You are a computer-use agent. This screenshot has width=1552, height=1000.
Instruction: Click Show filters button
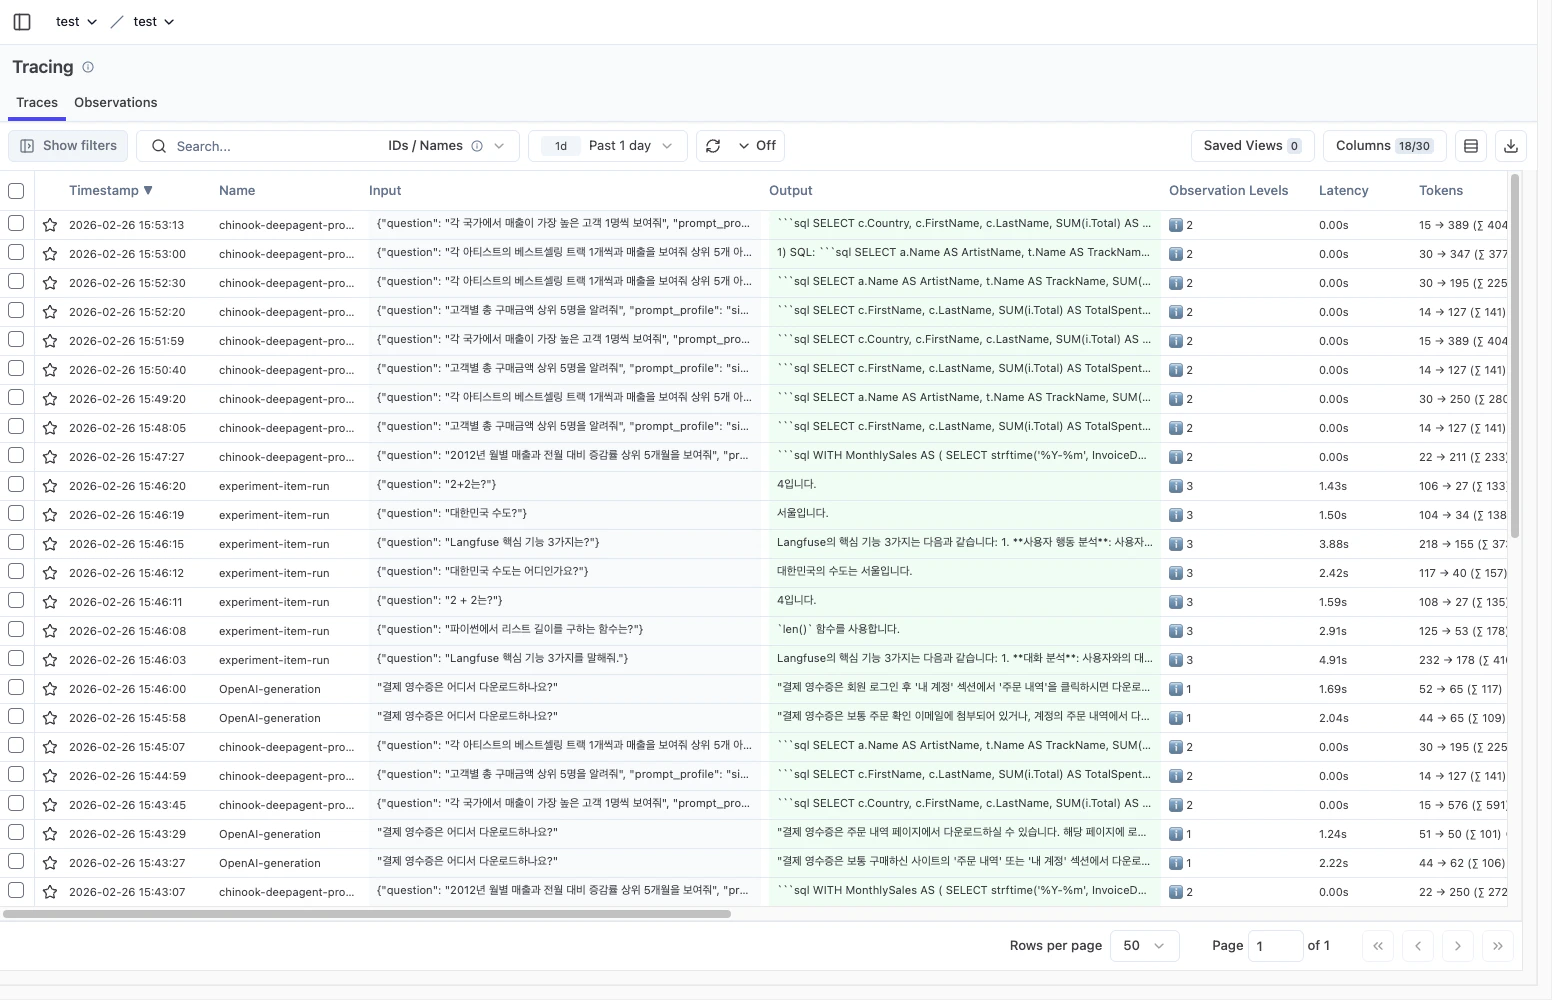tap(68, 146)
